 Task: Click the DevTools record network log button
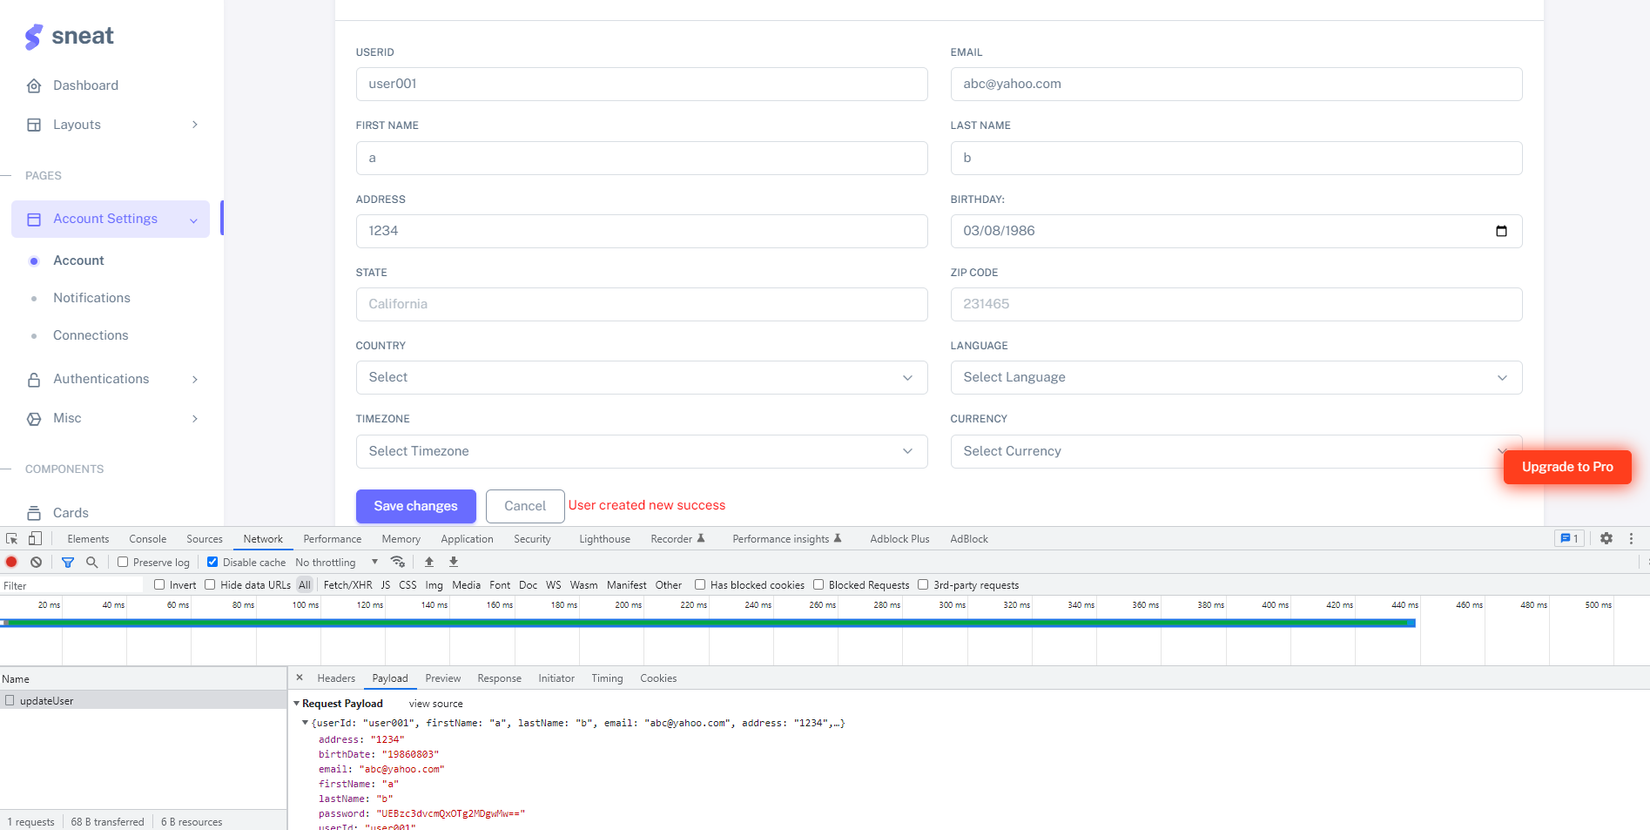point(12,562)
